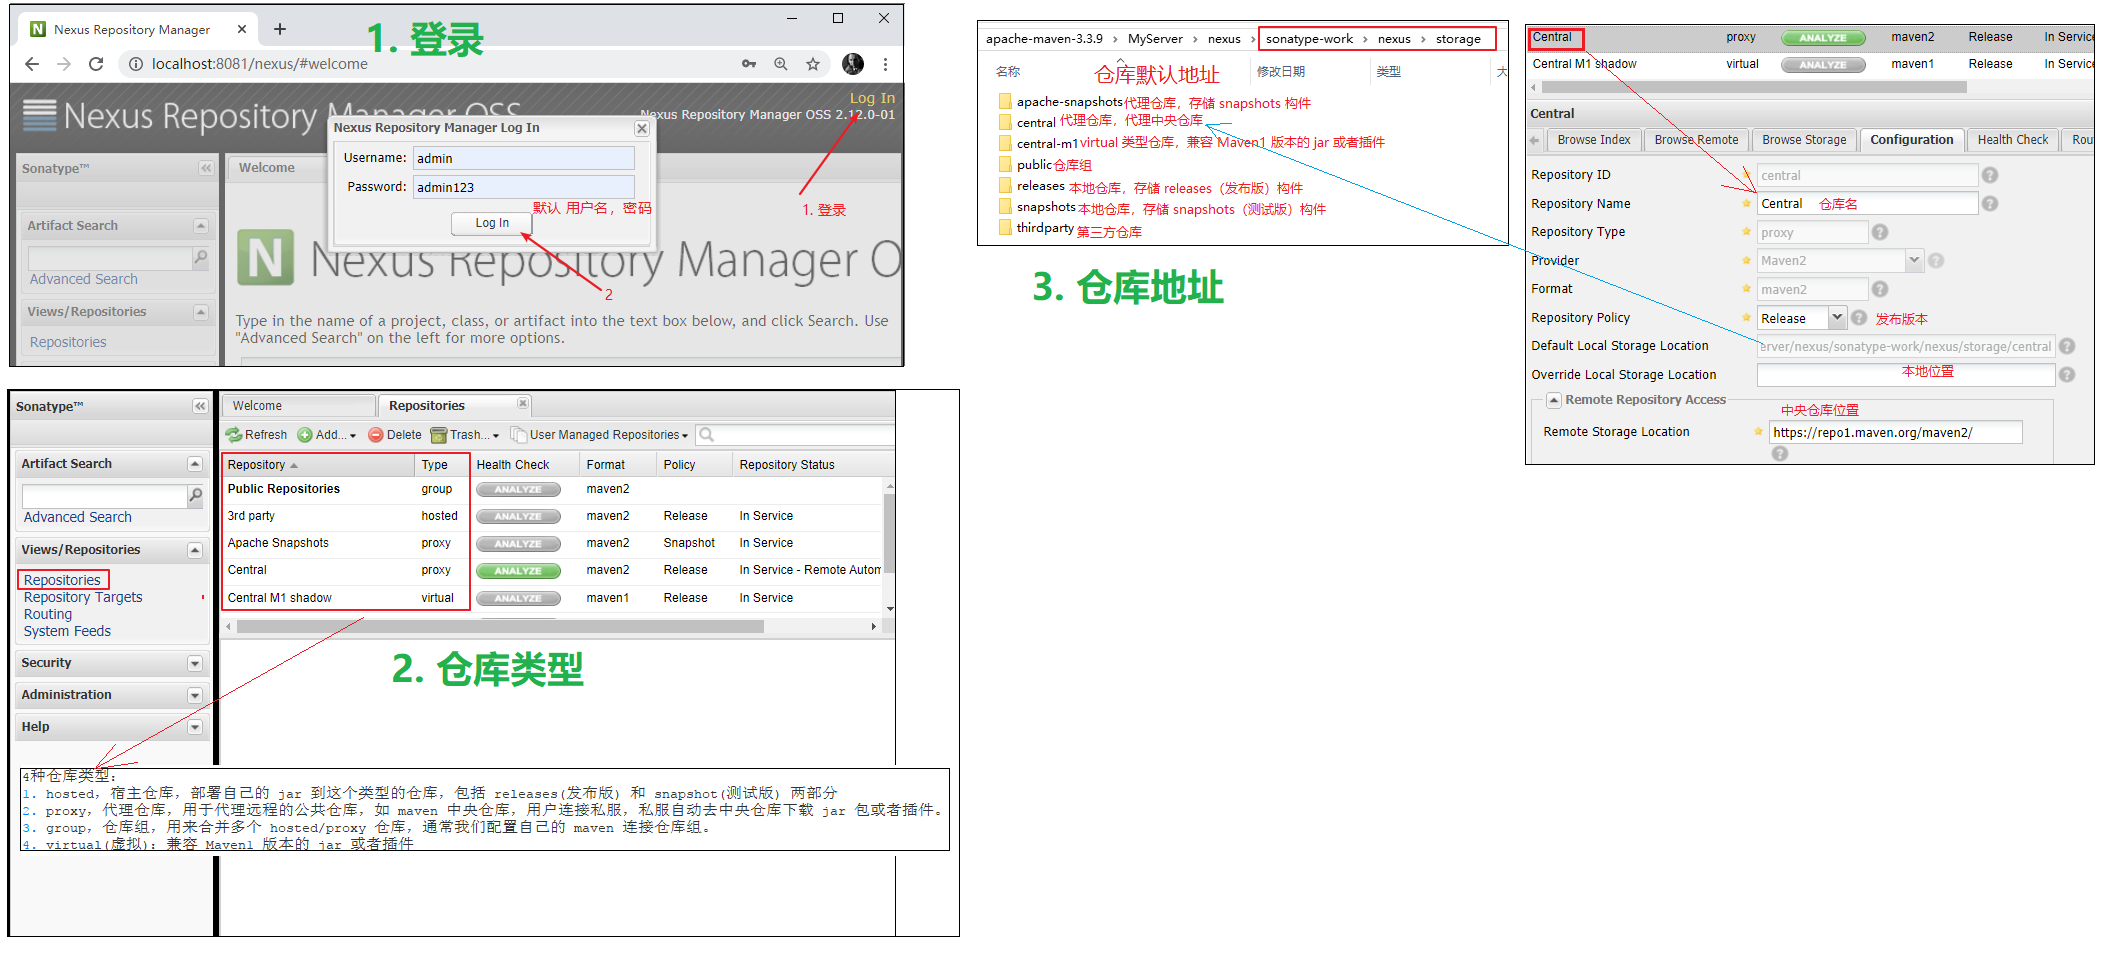
Task: Sort by the Repository column header
Action: [318, 465]
